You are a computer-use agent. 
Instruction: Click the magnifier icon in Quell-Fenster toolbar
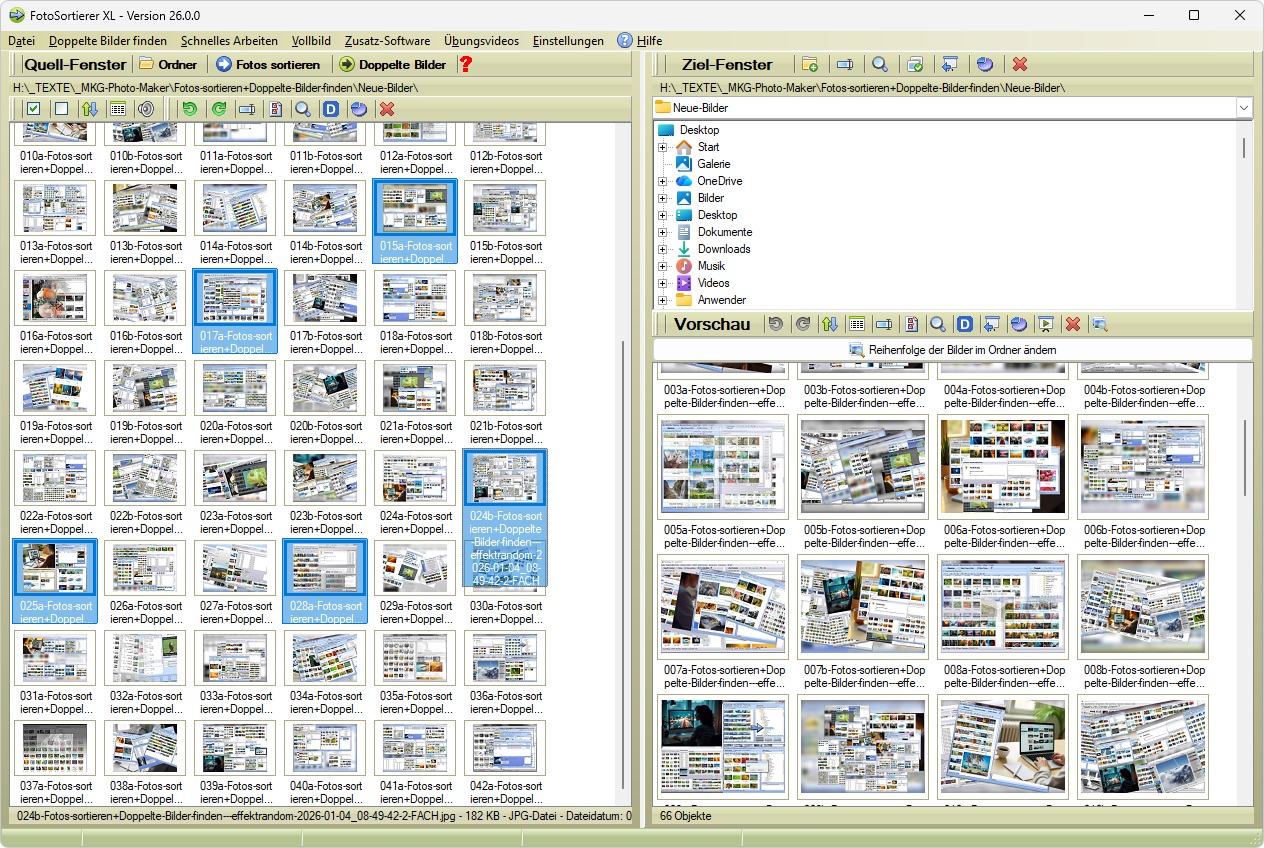click(302, 109)
